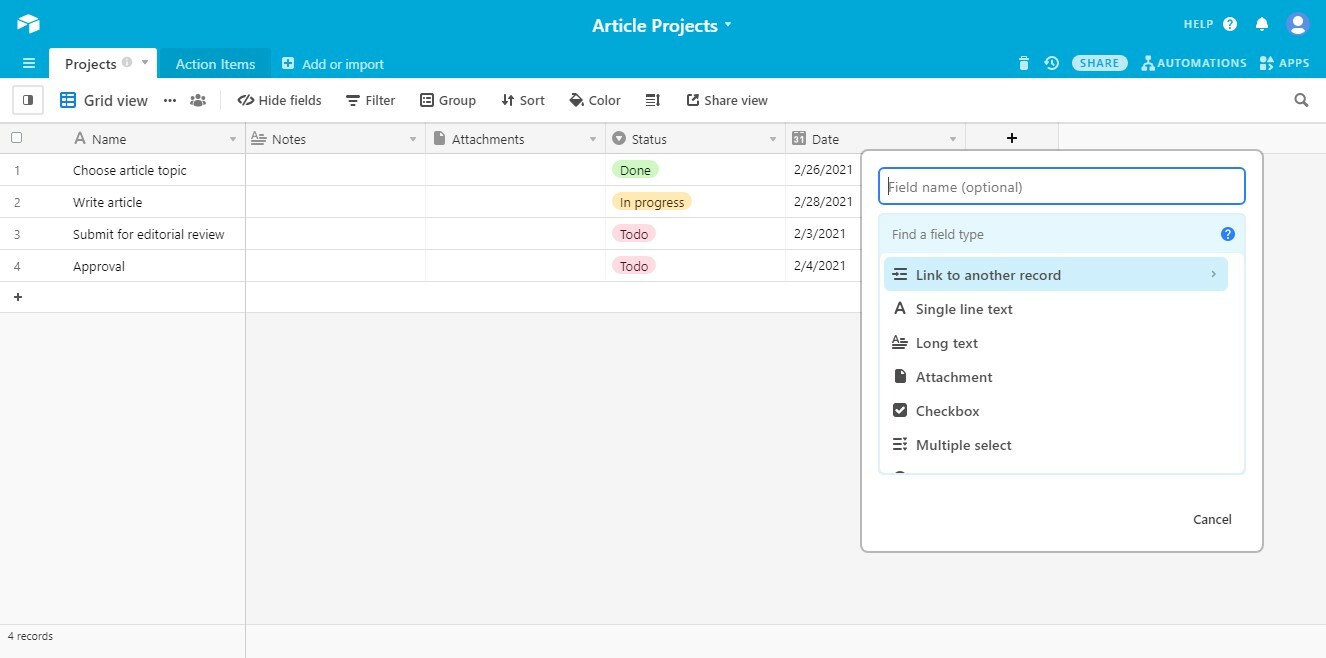Open the notifications bell
1326x658 pixels.
(x=1262, y=24)
